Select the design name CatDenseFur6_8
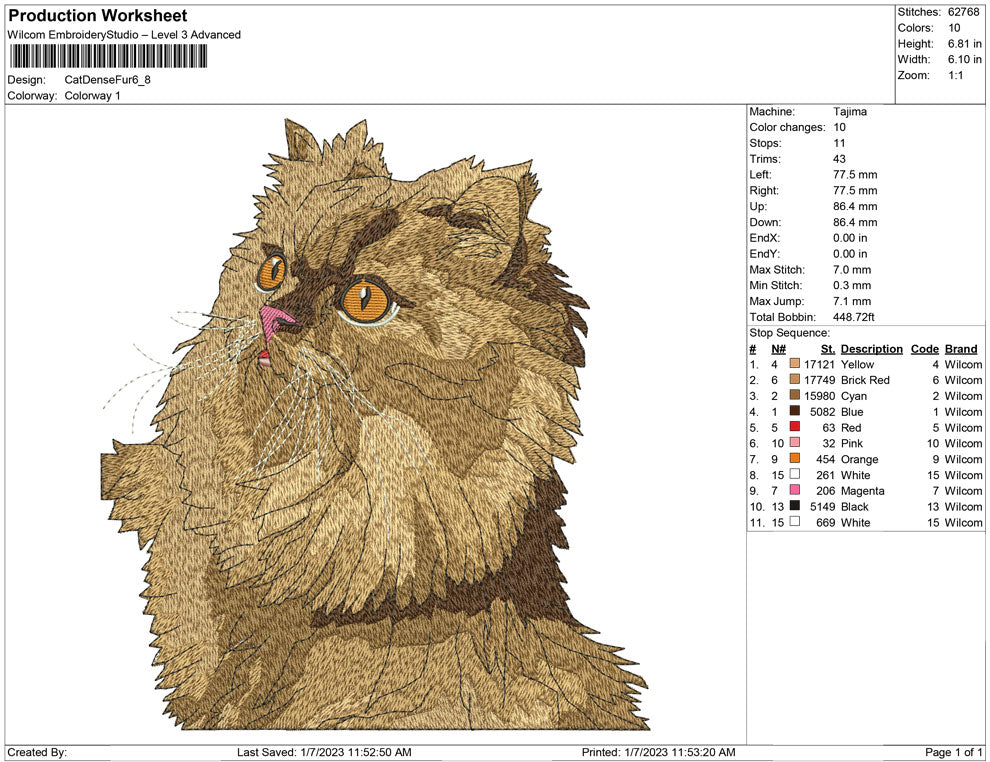 110,80
